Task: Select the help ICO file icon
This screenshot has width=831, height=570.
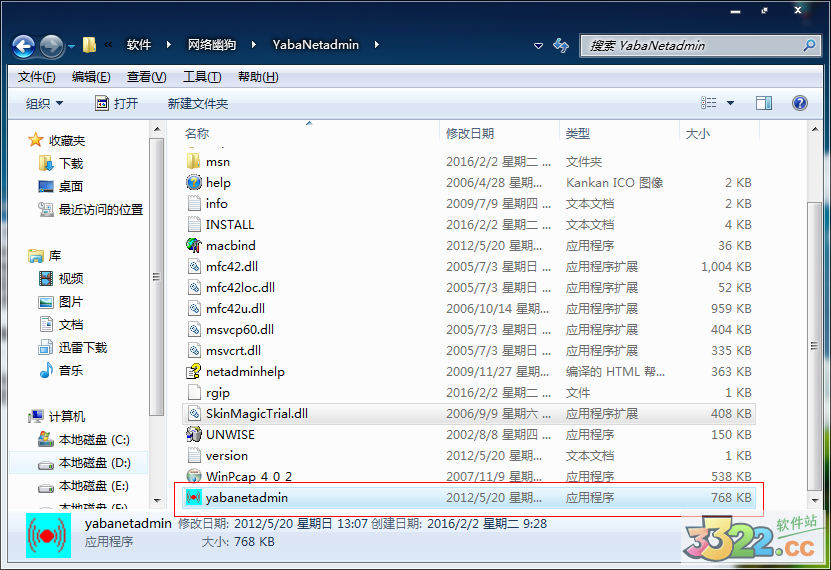Action: [194, 183]
